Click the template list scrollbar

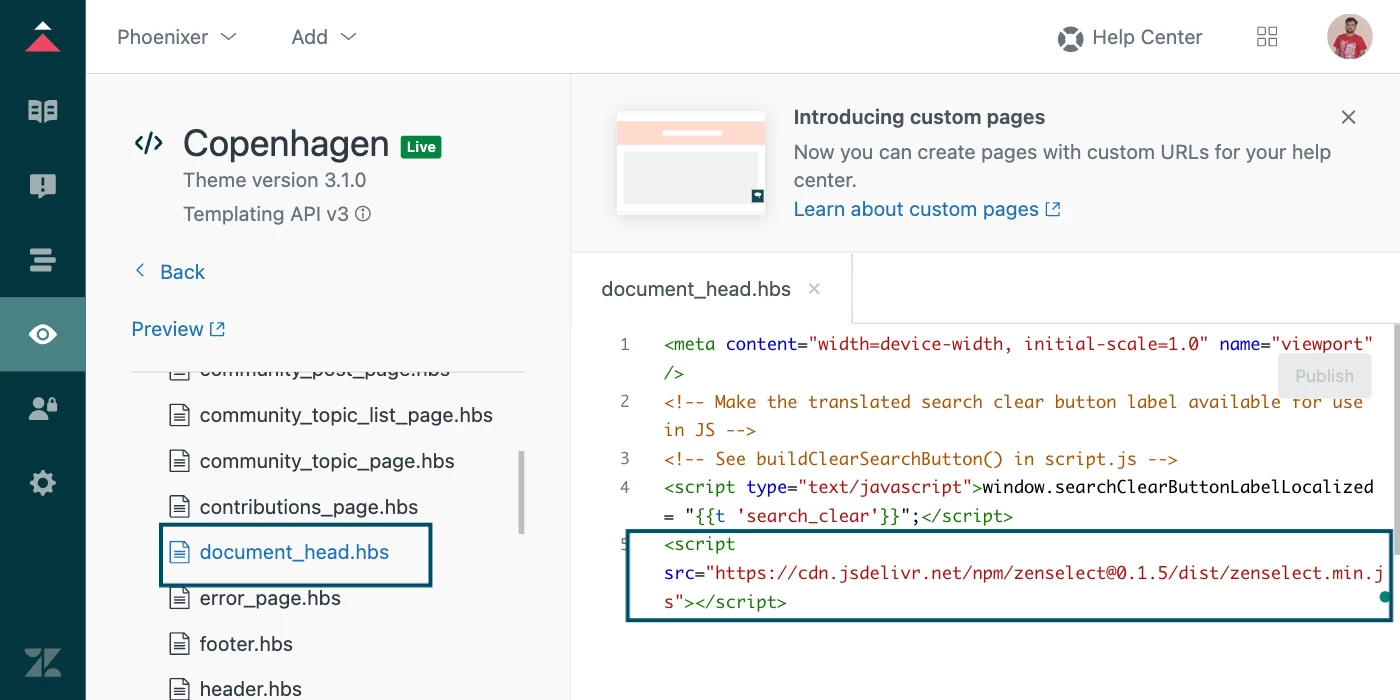[521, 492]
